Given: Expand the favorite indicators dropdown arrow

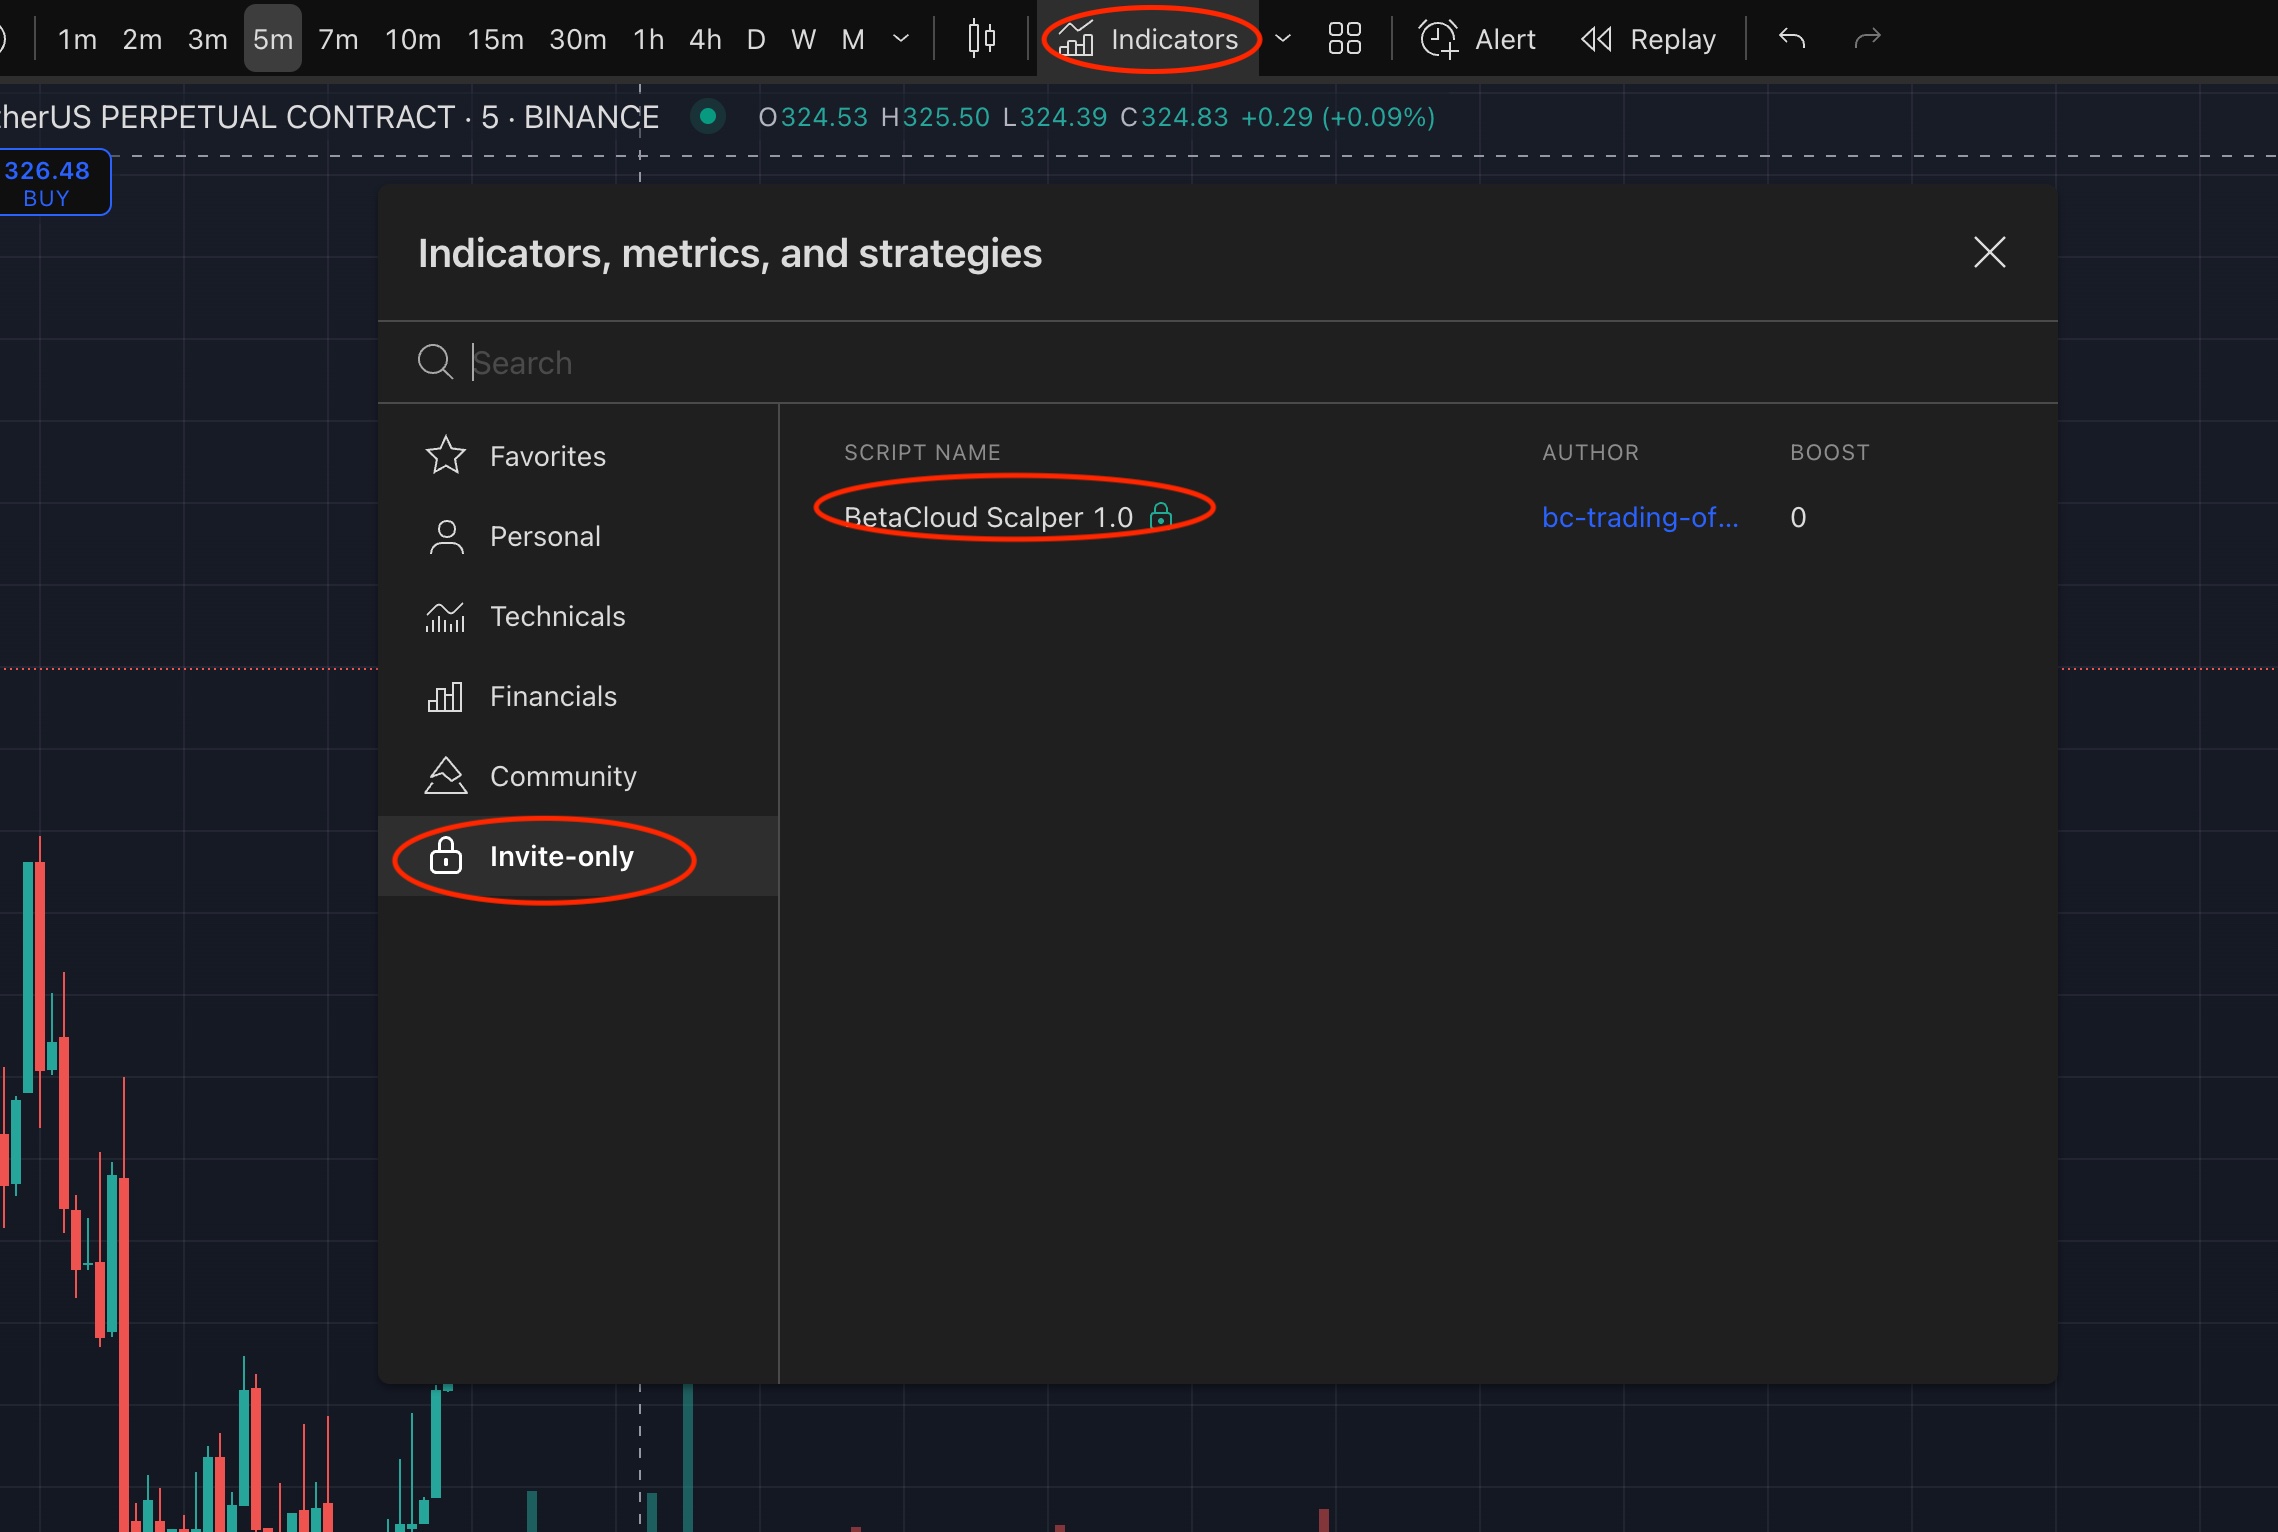Looking at the screenshot, I should pos(1283,39).
